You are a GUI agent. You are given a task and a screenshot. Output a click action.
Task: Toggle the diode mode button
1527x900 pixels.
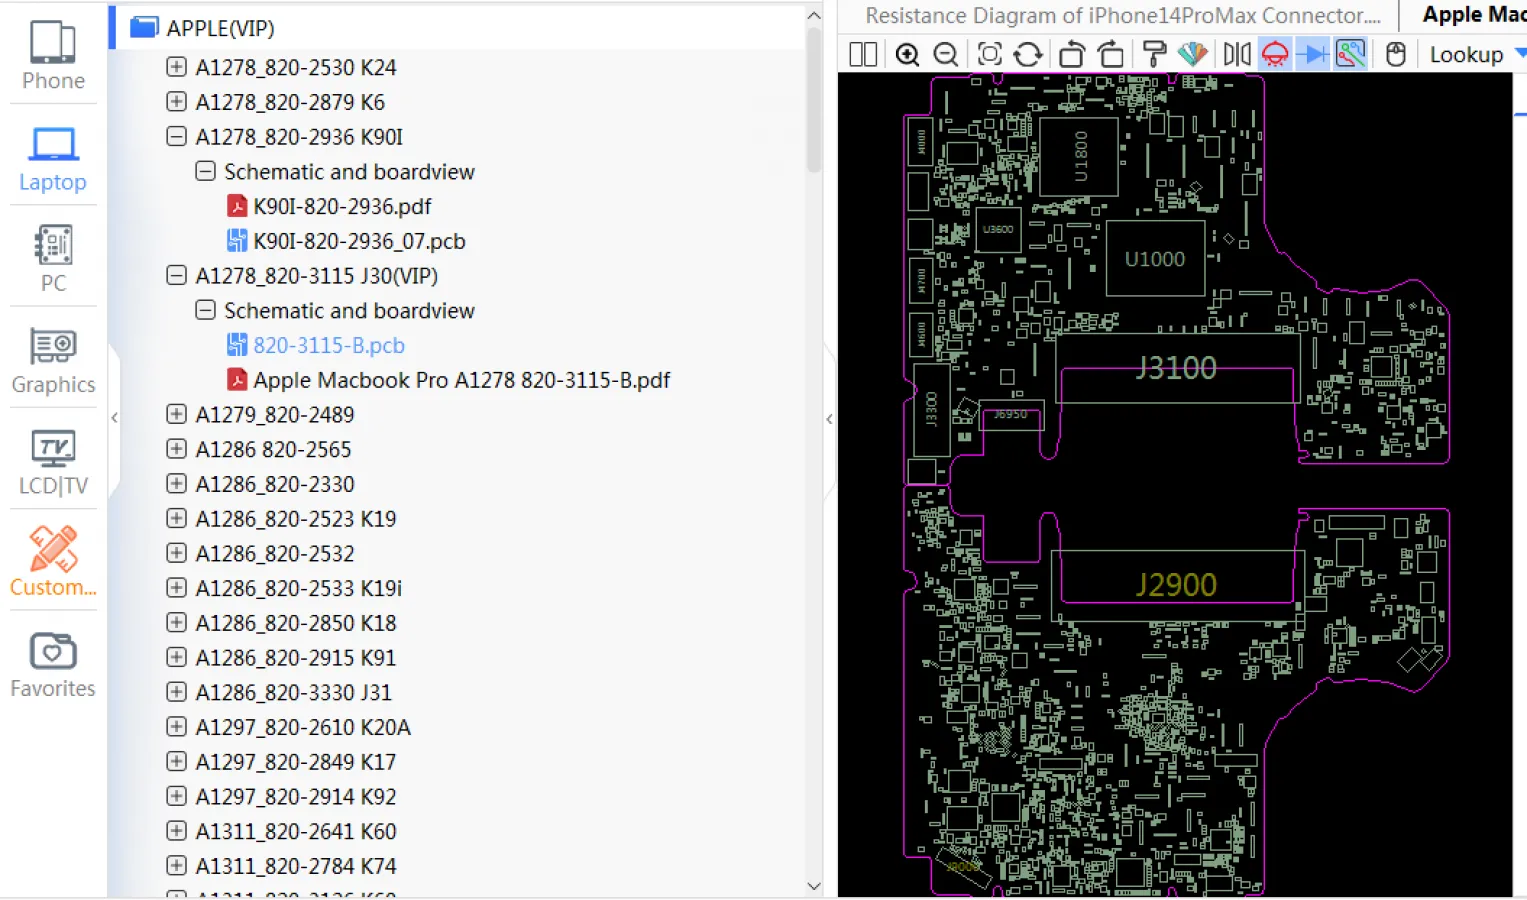(1312, 54)
